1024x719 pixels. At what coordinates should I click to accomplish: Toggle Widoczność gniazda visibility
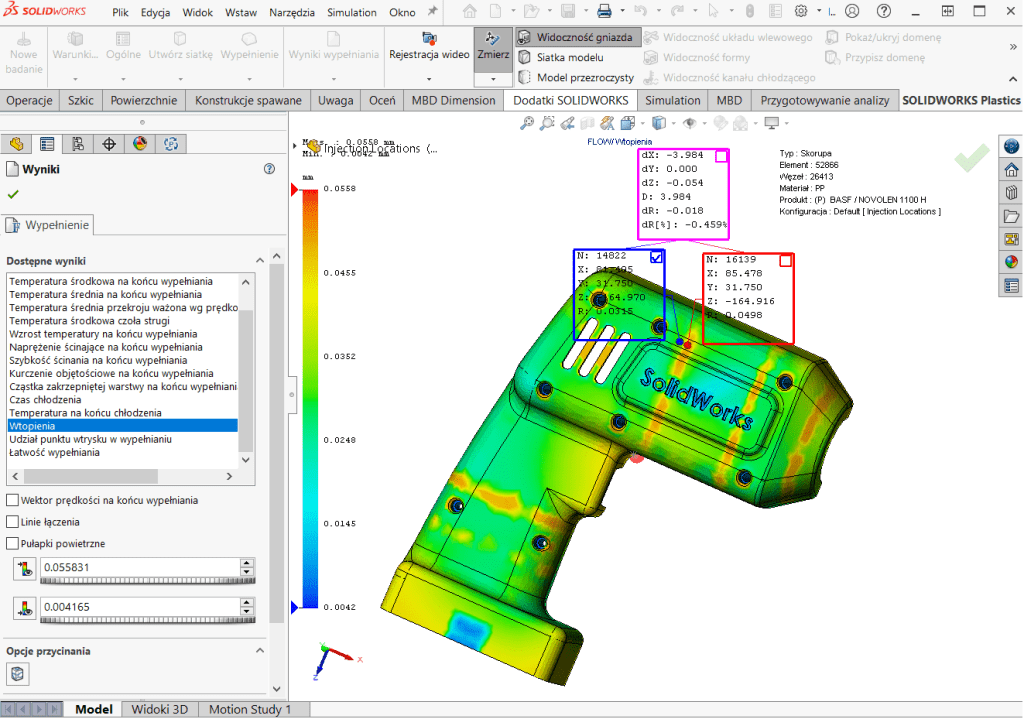click(x=577, y=37)
